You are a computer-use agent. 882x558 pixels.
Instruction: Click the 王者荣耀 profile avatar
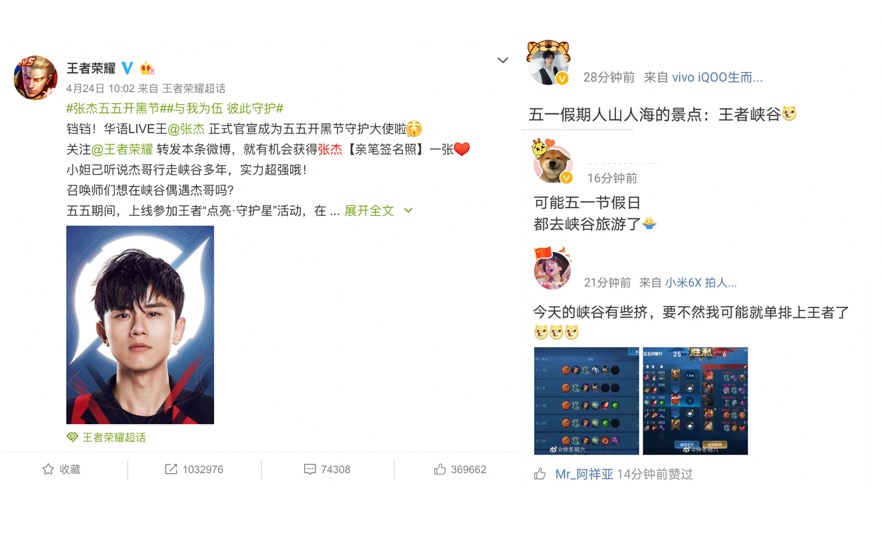[35, 78]
